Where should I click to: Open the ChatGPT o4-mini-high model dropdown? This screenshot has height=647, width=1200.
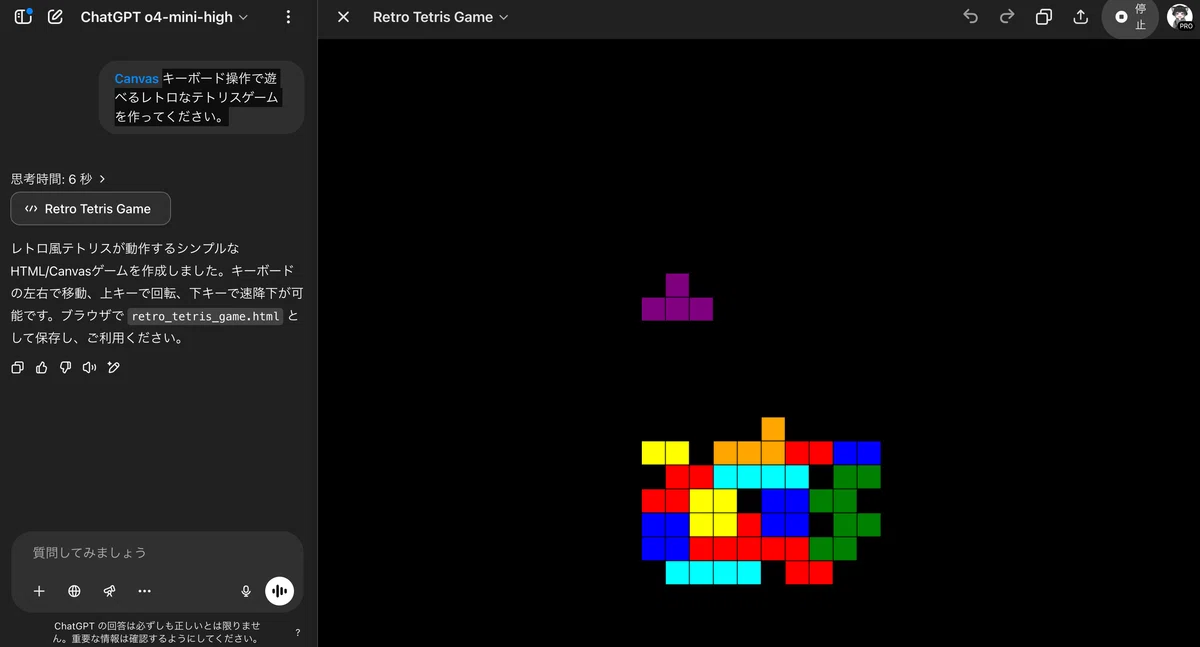click(164, 17)
